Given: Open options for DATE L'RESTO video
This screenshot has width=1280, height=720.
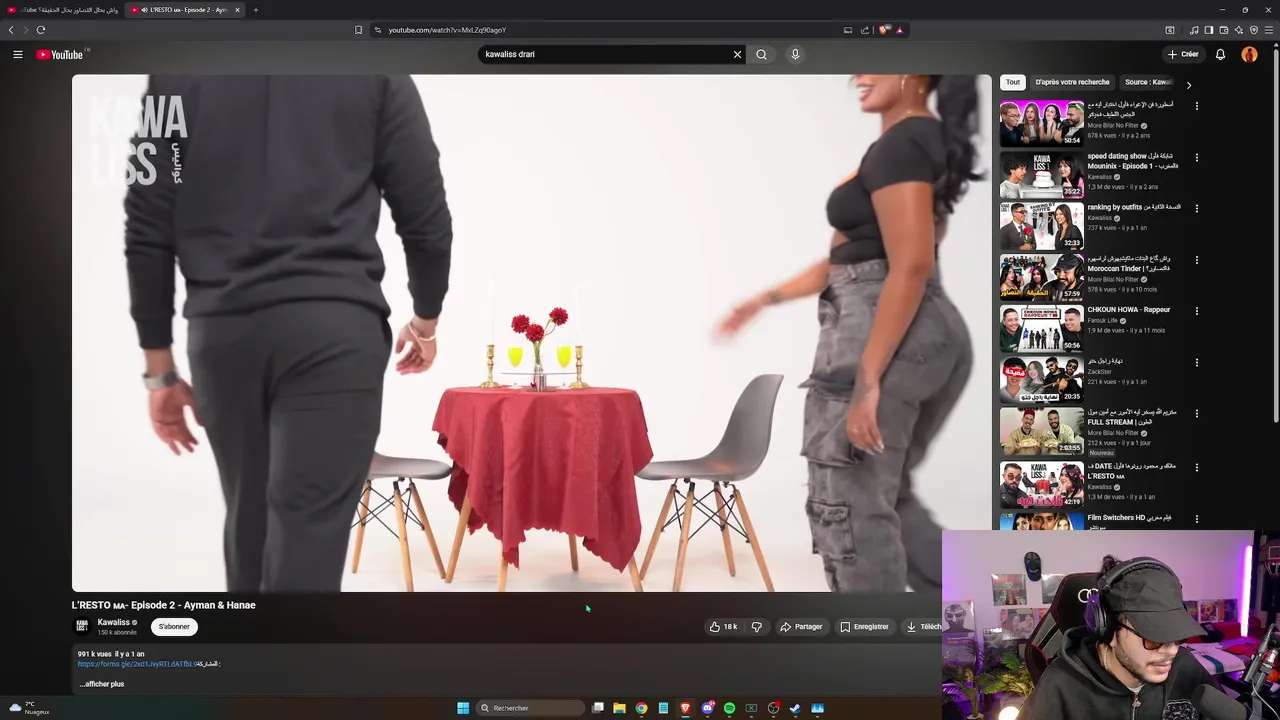Looking at the screenshot, I should coord(1196,467).
